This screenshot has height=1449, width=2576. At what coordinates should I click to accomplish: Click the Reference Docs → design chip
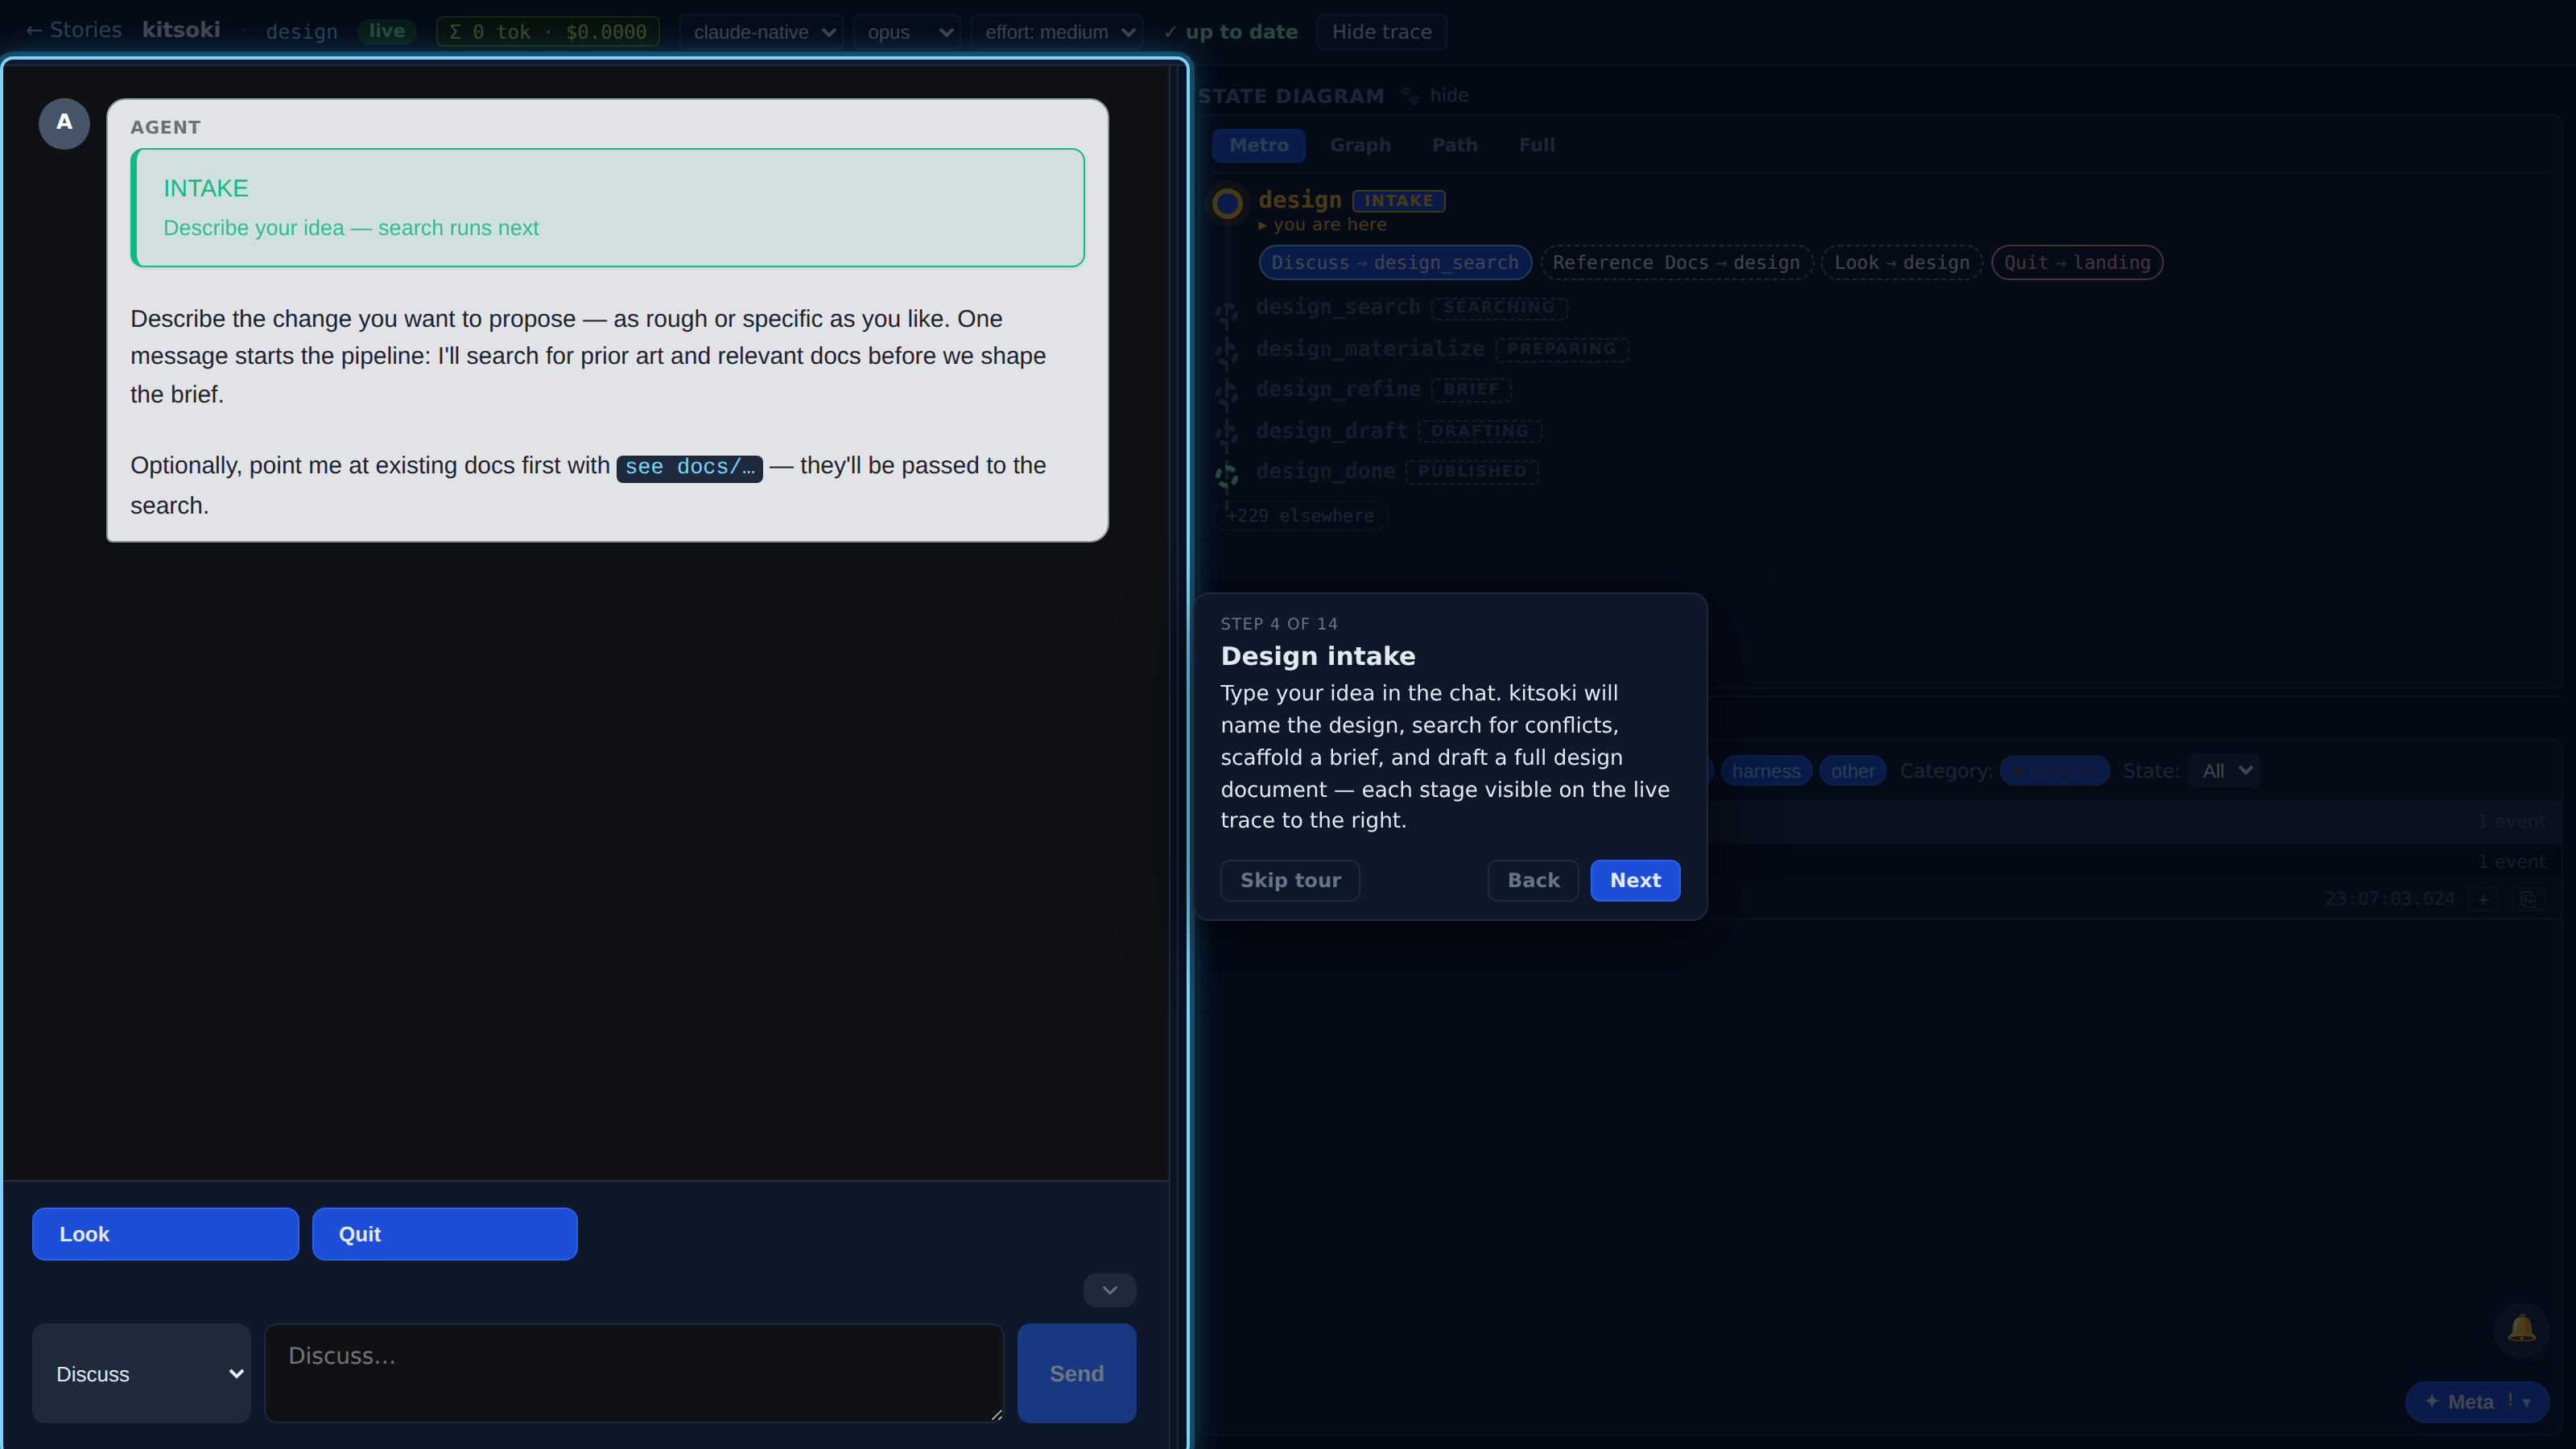[x=1676, y=263]
